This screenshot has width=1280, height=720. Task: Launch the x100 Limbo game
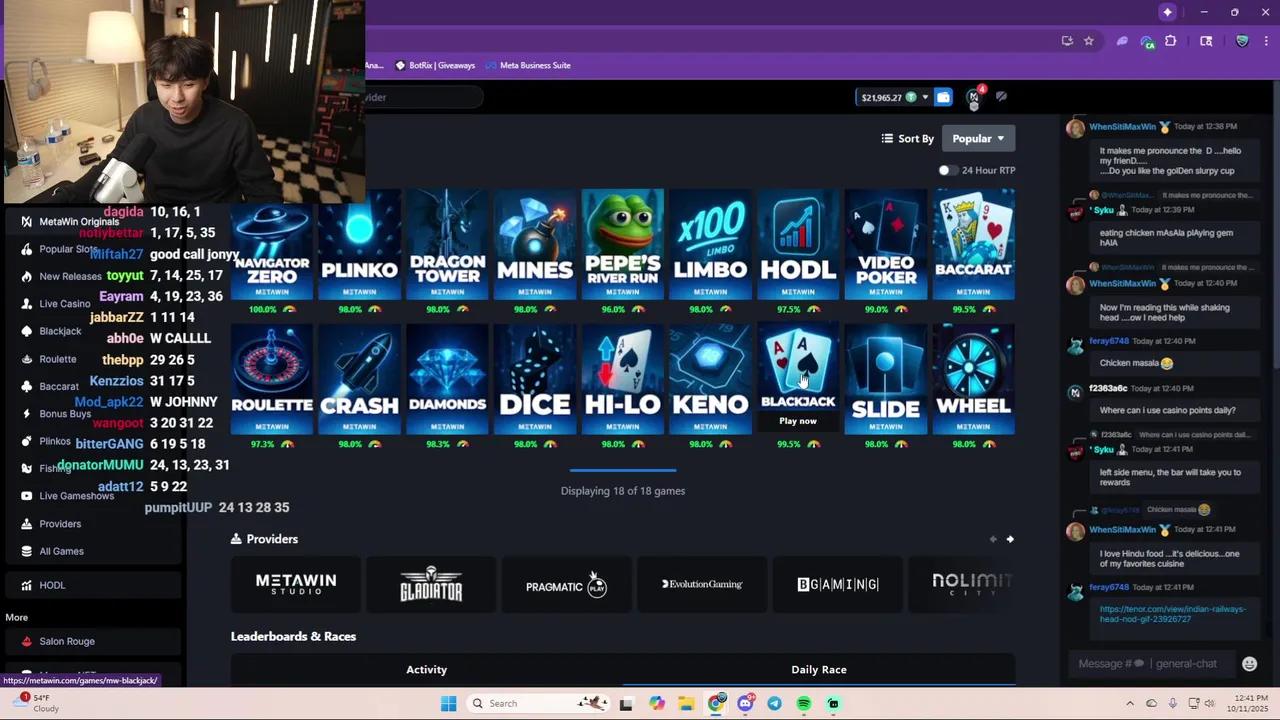click(x=710, y=244)
